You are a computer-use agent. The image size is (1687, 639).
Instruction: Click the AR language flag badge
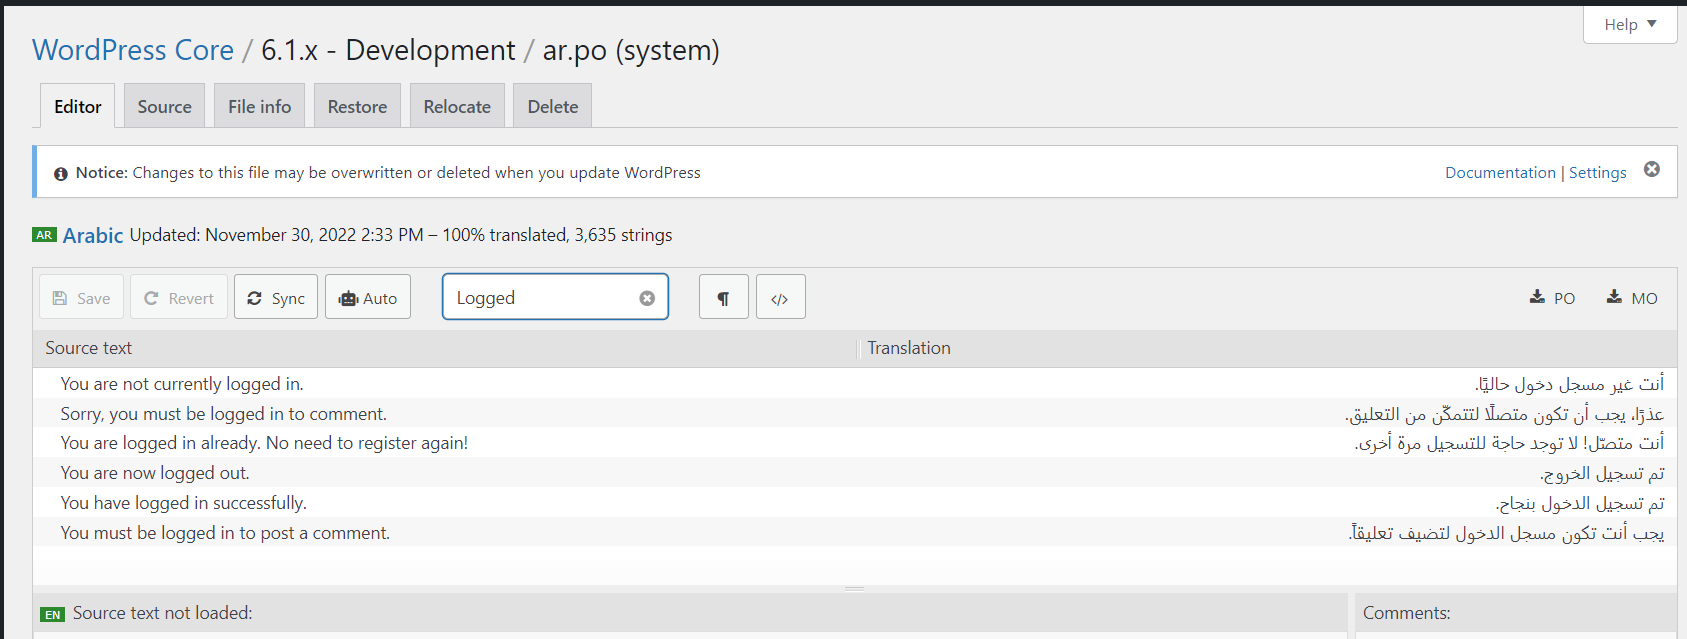click(x=44, y=235)
